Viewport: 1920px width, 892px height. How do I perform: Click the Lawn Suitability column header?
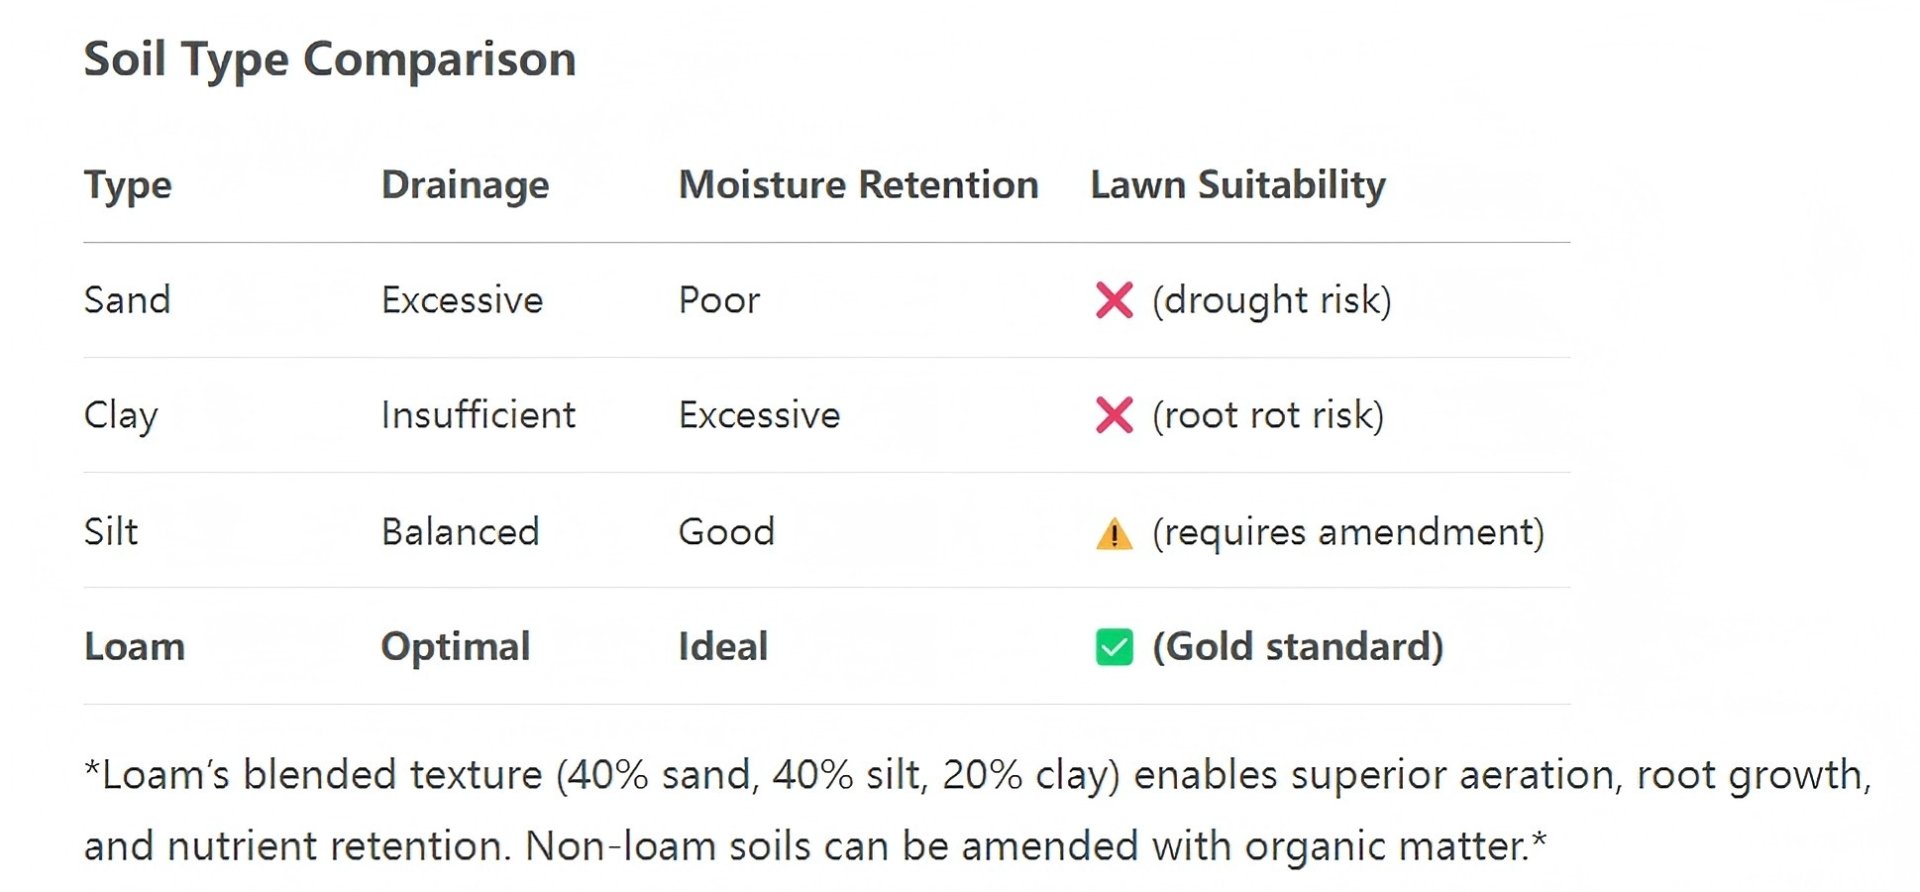1238,186
